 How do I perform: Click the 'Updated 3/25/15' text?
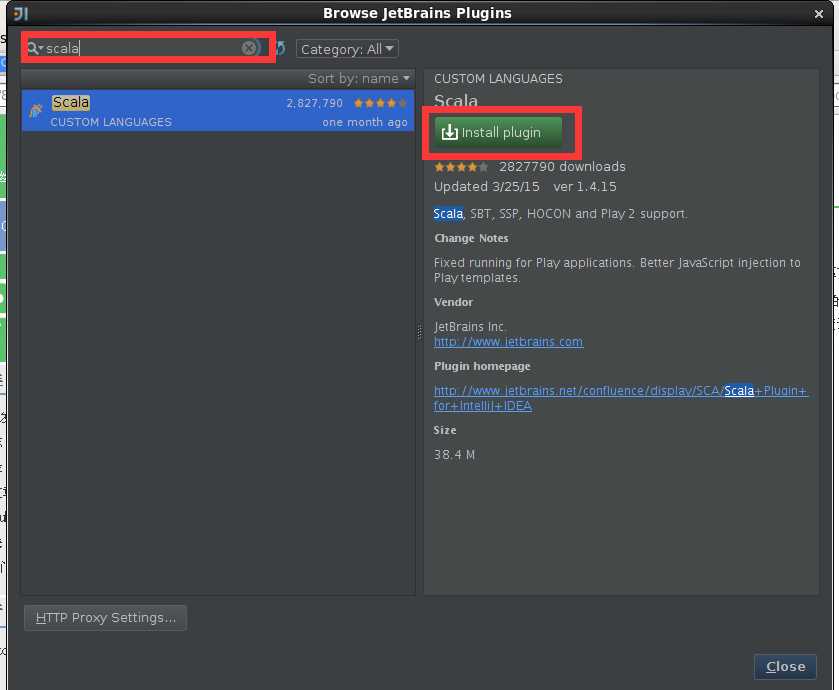tap(486, 187)
